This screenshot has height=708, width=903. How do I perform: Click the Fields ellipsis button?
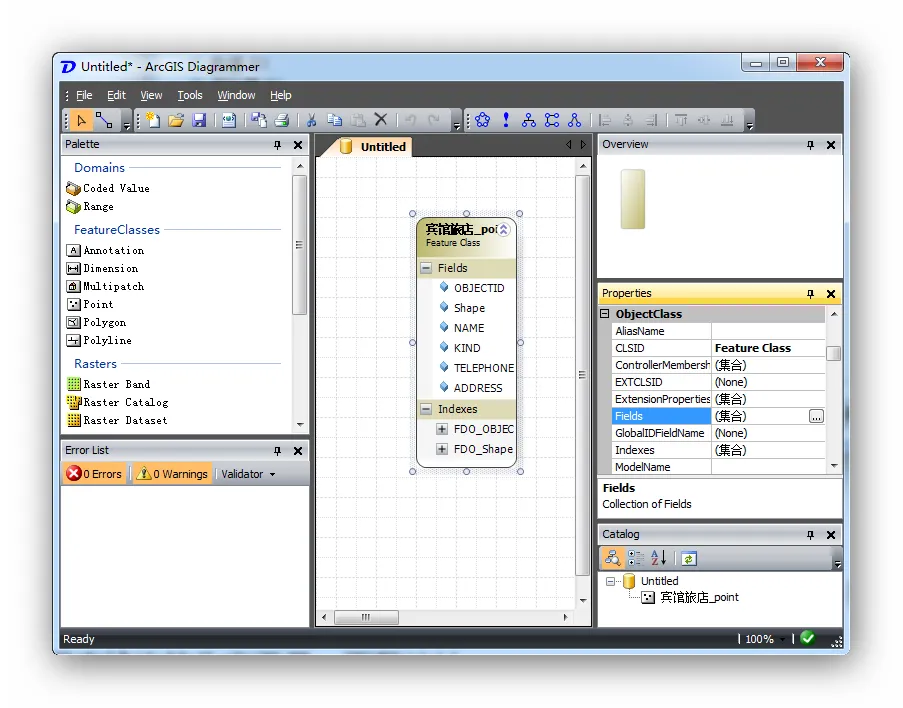pyautogui.click(x=816, y=417)
